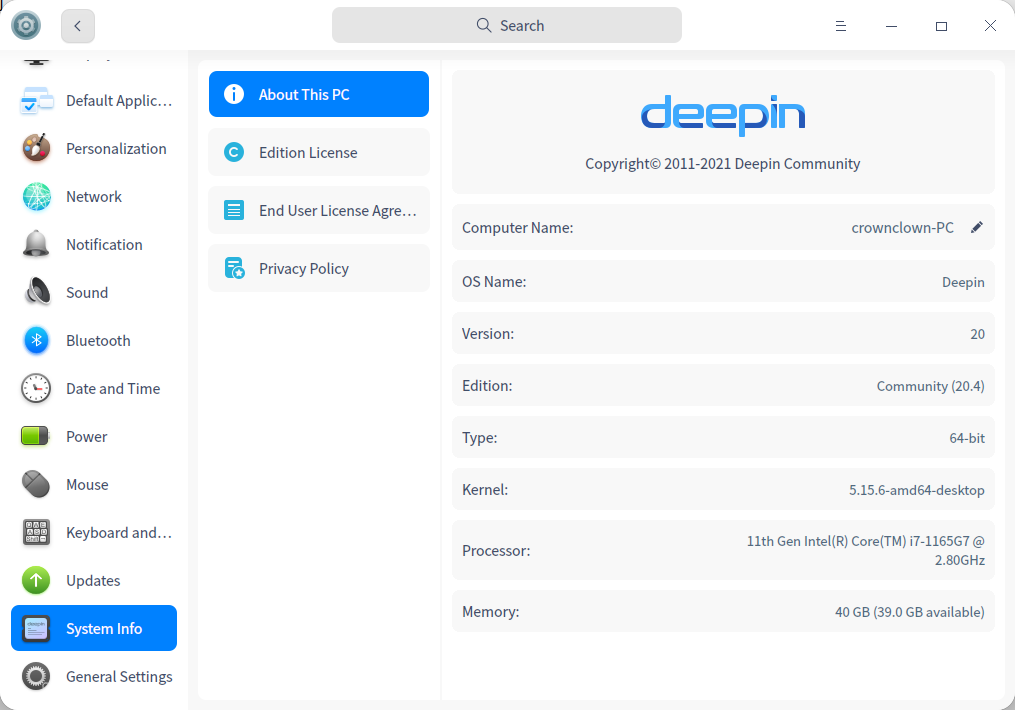
Task: Open Default Applications settings icon
Action: coord(36,101)
